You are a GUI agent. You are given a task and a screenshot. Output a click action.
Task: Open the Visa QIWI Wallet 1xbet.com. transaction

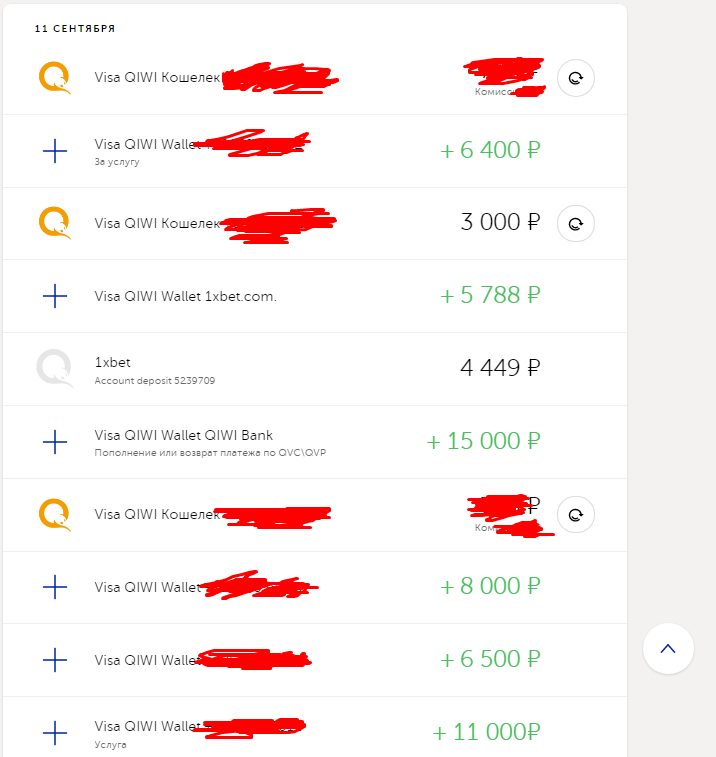(x=185, y=296)
